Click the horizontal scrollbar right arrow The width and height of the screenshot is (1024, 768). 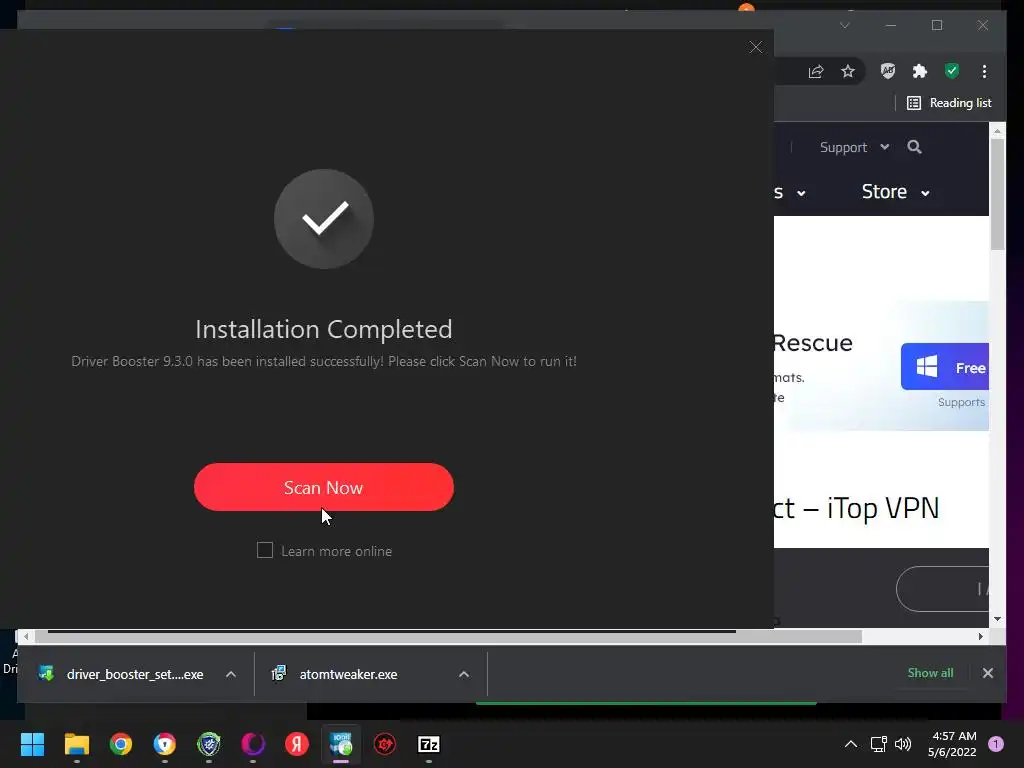pos(980,636)
